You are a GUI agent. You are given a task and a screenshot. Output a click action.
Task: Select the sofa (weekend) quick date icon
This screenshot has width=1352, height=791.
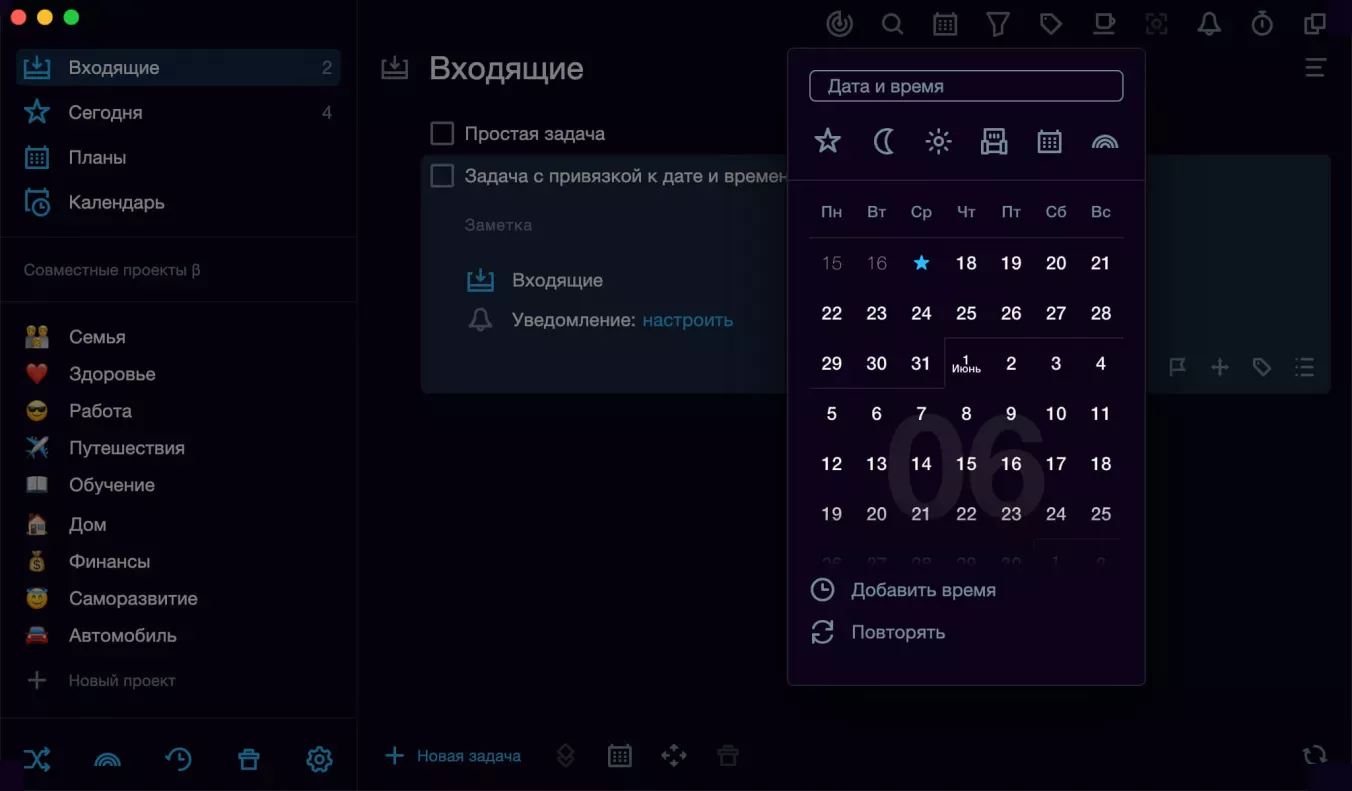click(994, 142)
